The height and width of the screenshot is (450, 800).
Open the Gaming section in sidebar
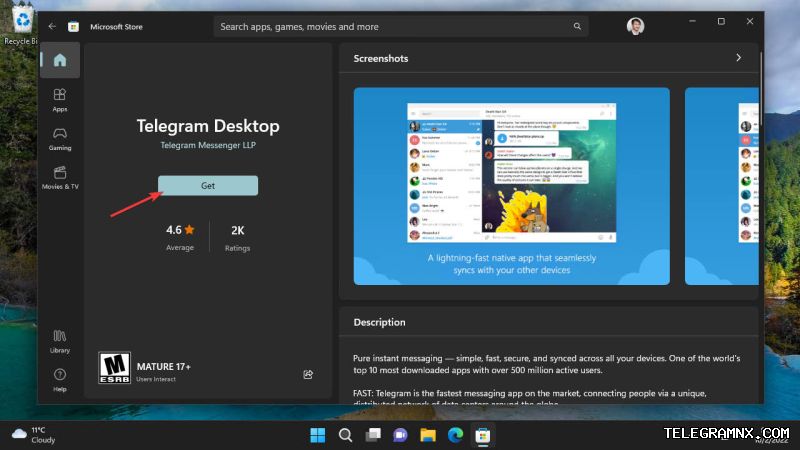pyautogui.click(x=60, y=139)
